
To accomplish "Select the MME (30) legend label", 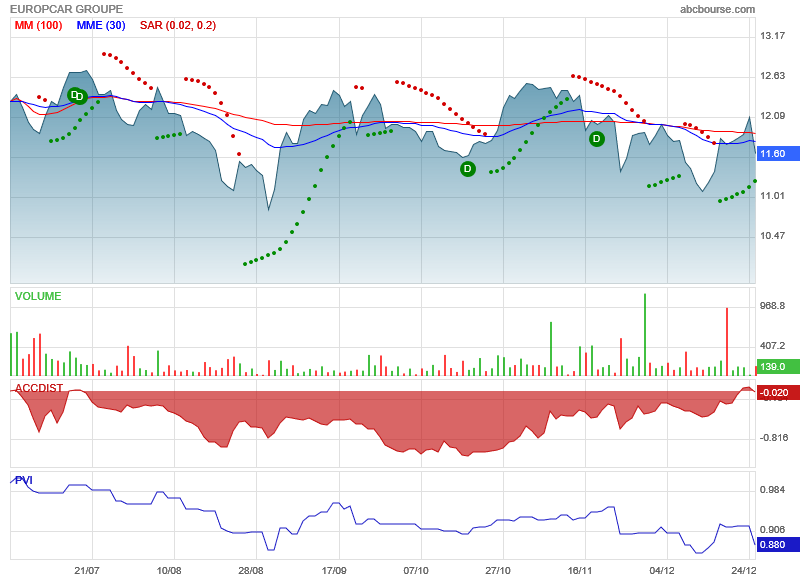I will tap(101, 25).
